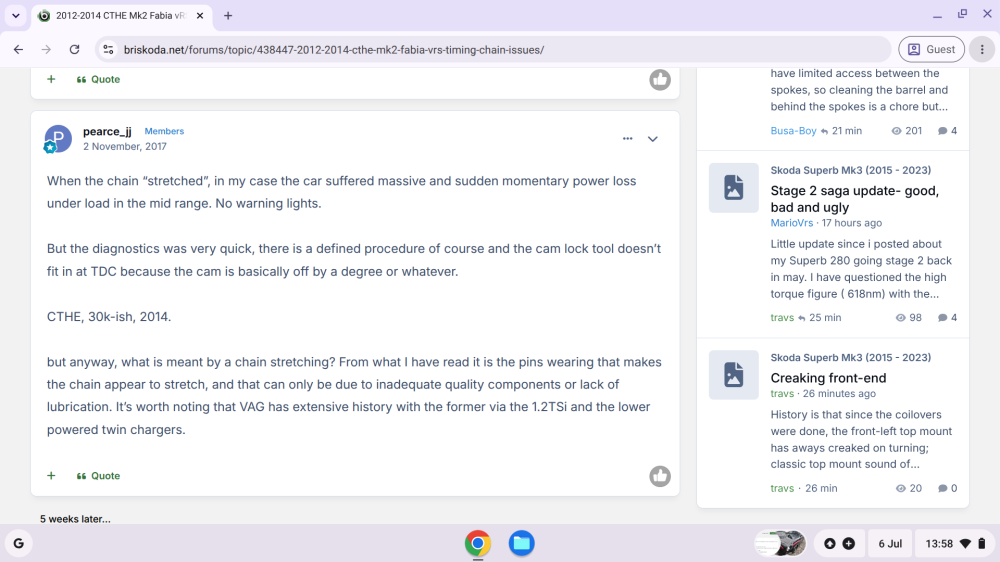Click the comments icon showing 0

tap(942, 488)
